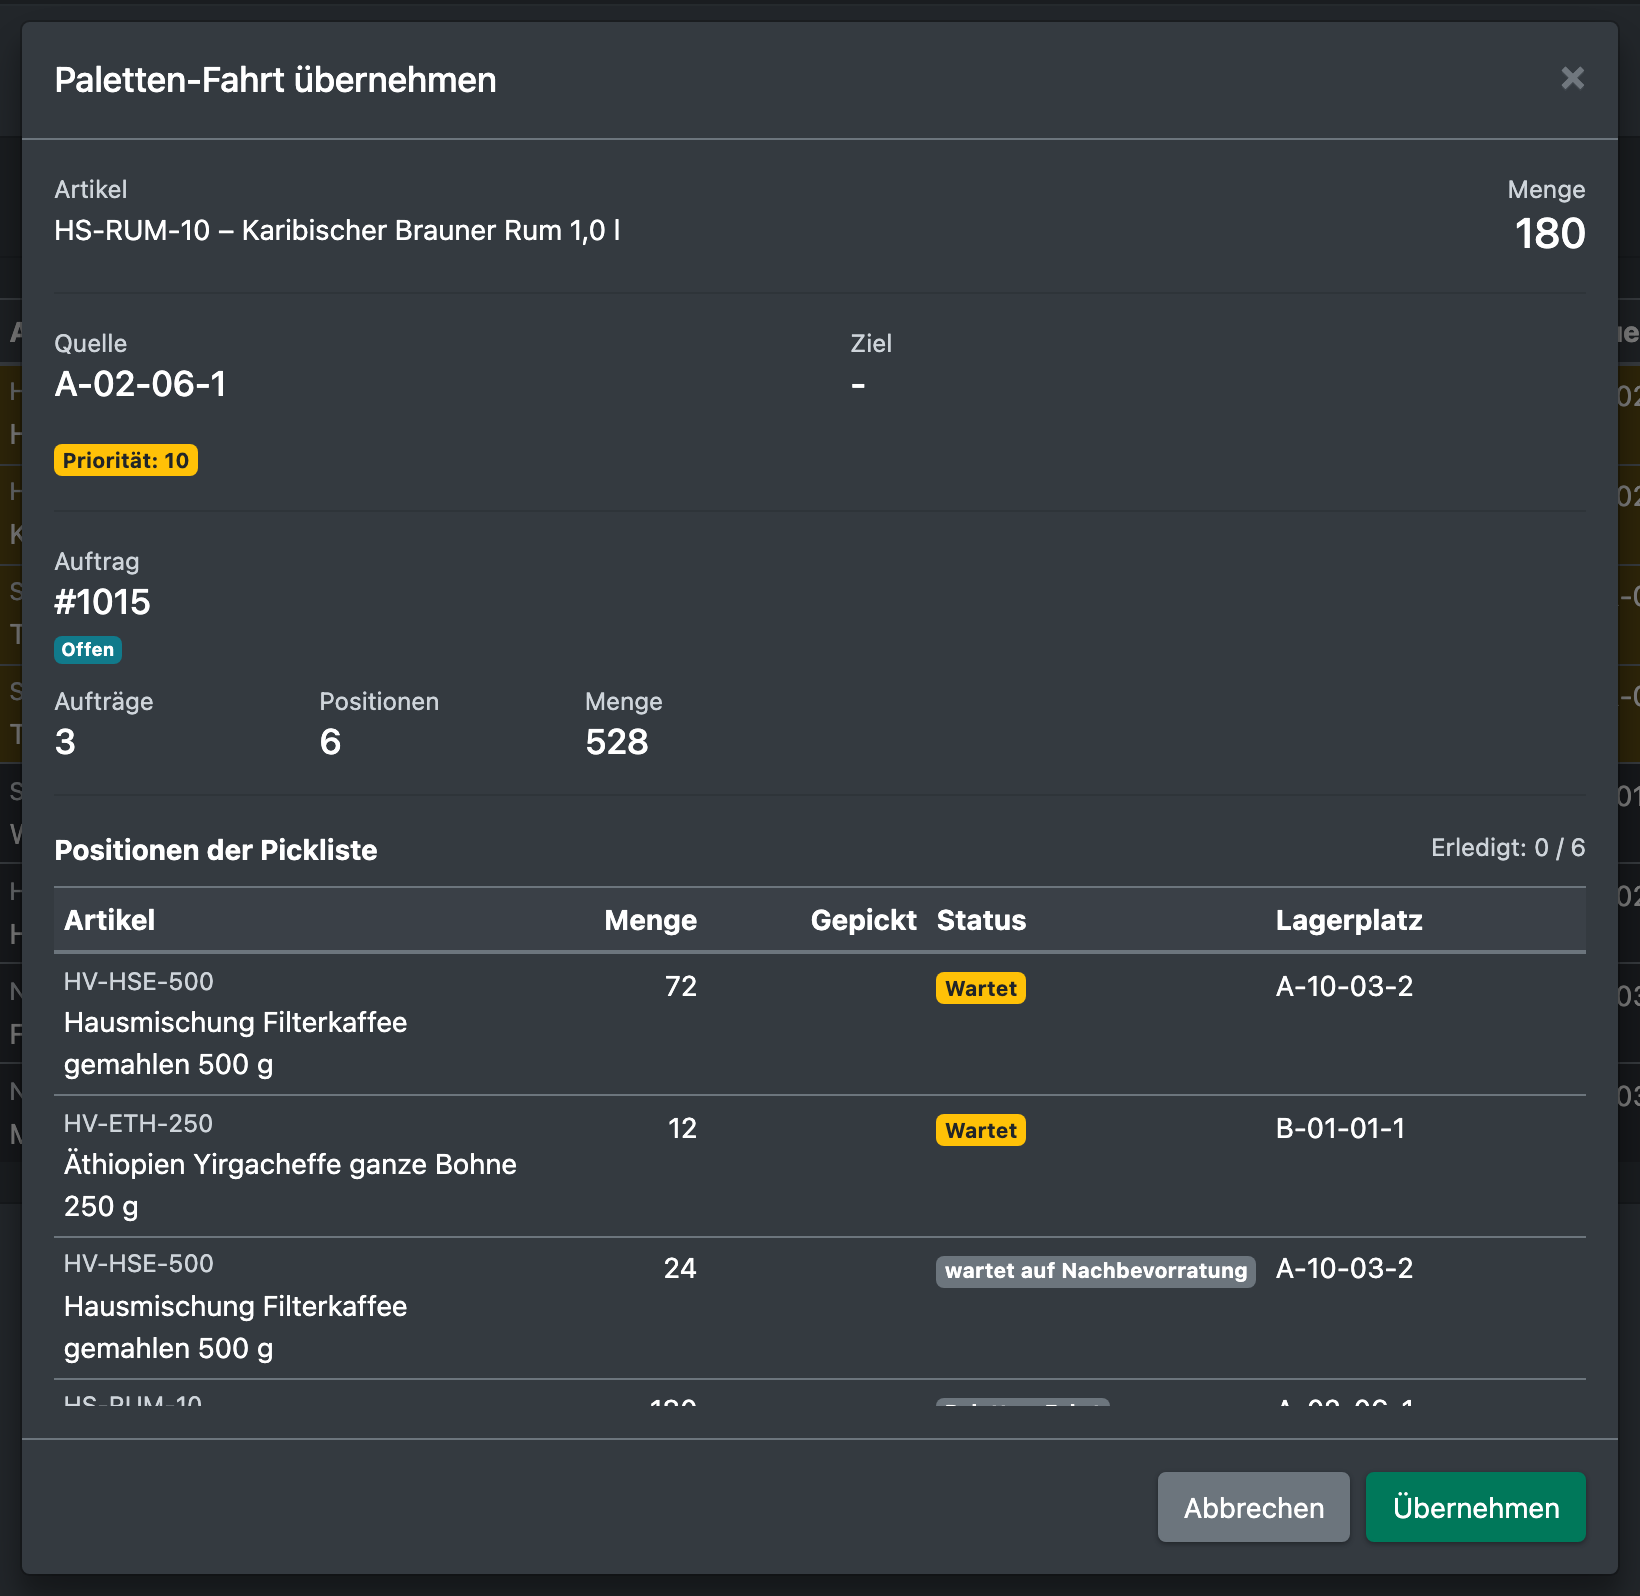Confirm with the Übernehmen button
This screenshot has width=1640, height=1596.
click(1475, 1507)
